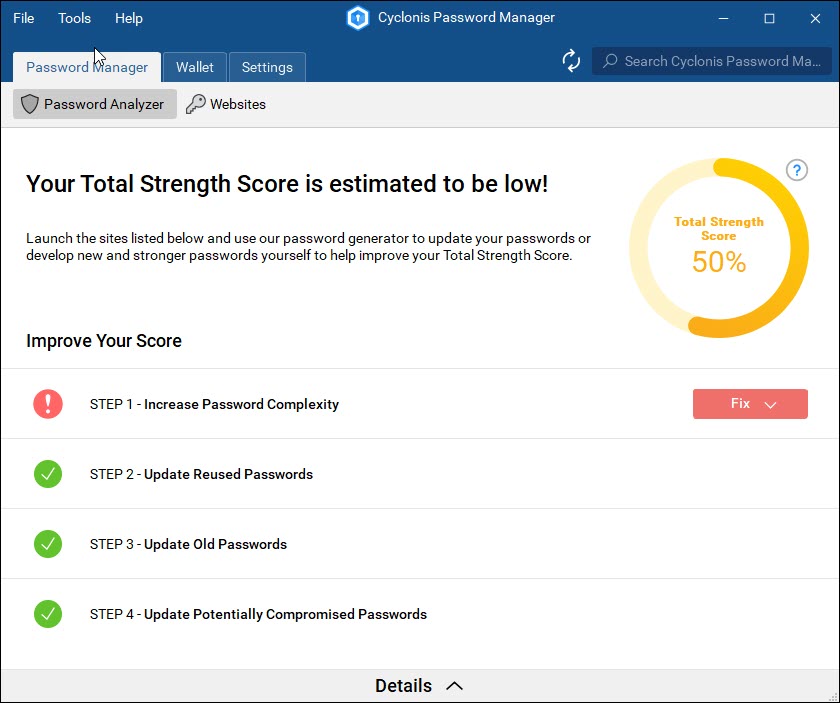Maximize the Cyclonis window

pyautogui.click(x=769, y=18)
